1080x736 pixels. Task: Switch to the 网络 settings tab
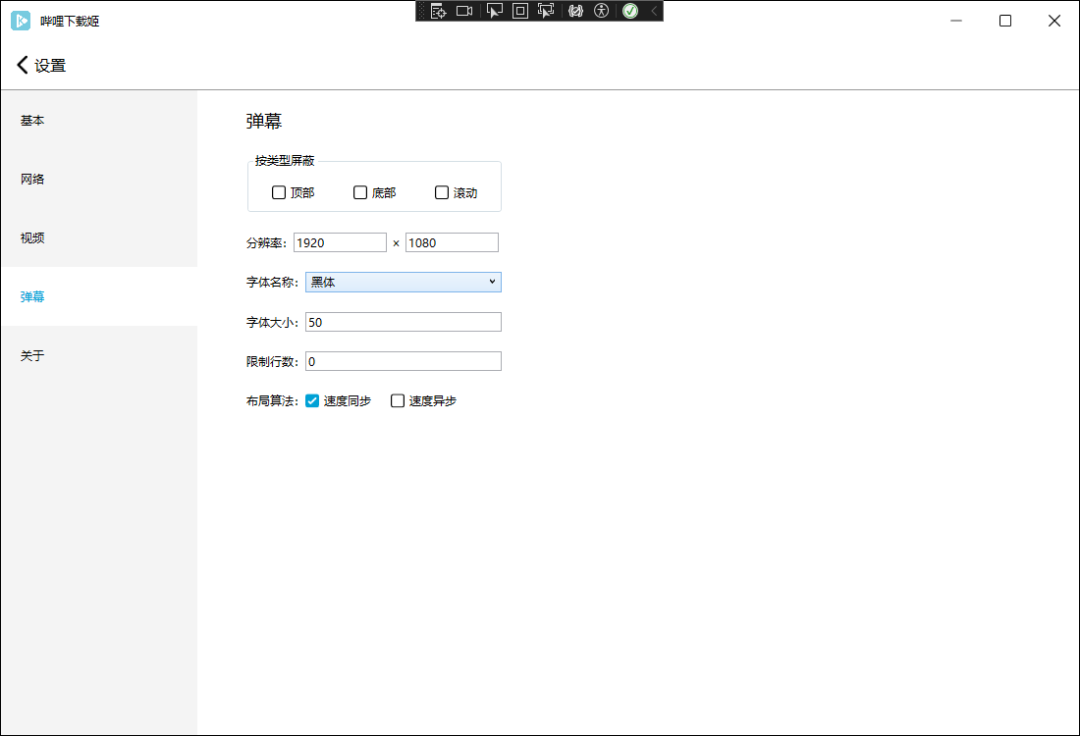pyautogui.click(x=98, y=179)
